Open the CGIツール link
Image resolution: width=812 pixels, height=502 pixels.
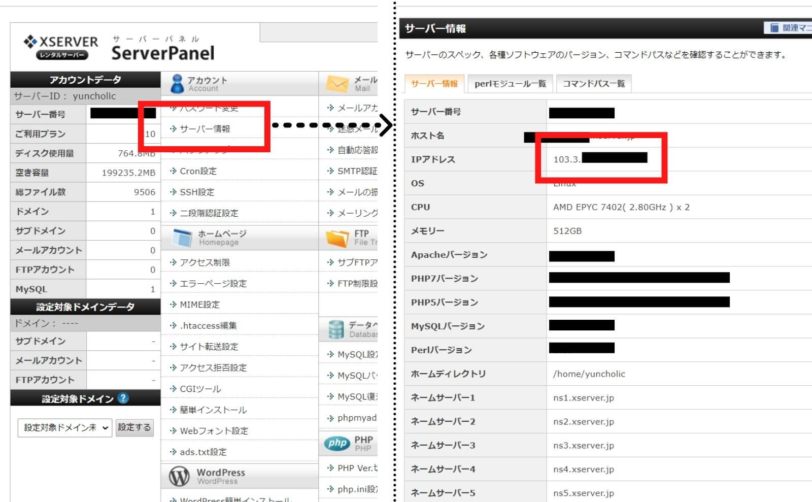click(x=200, y=389)
